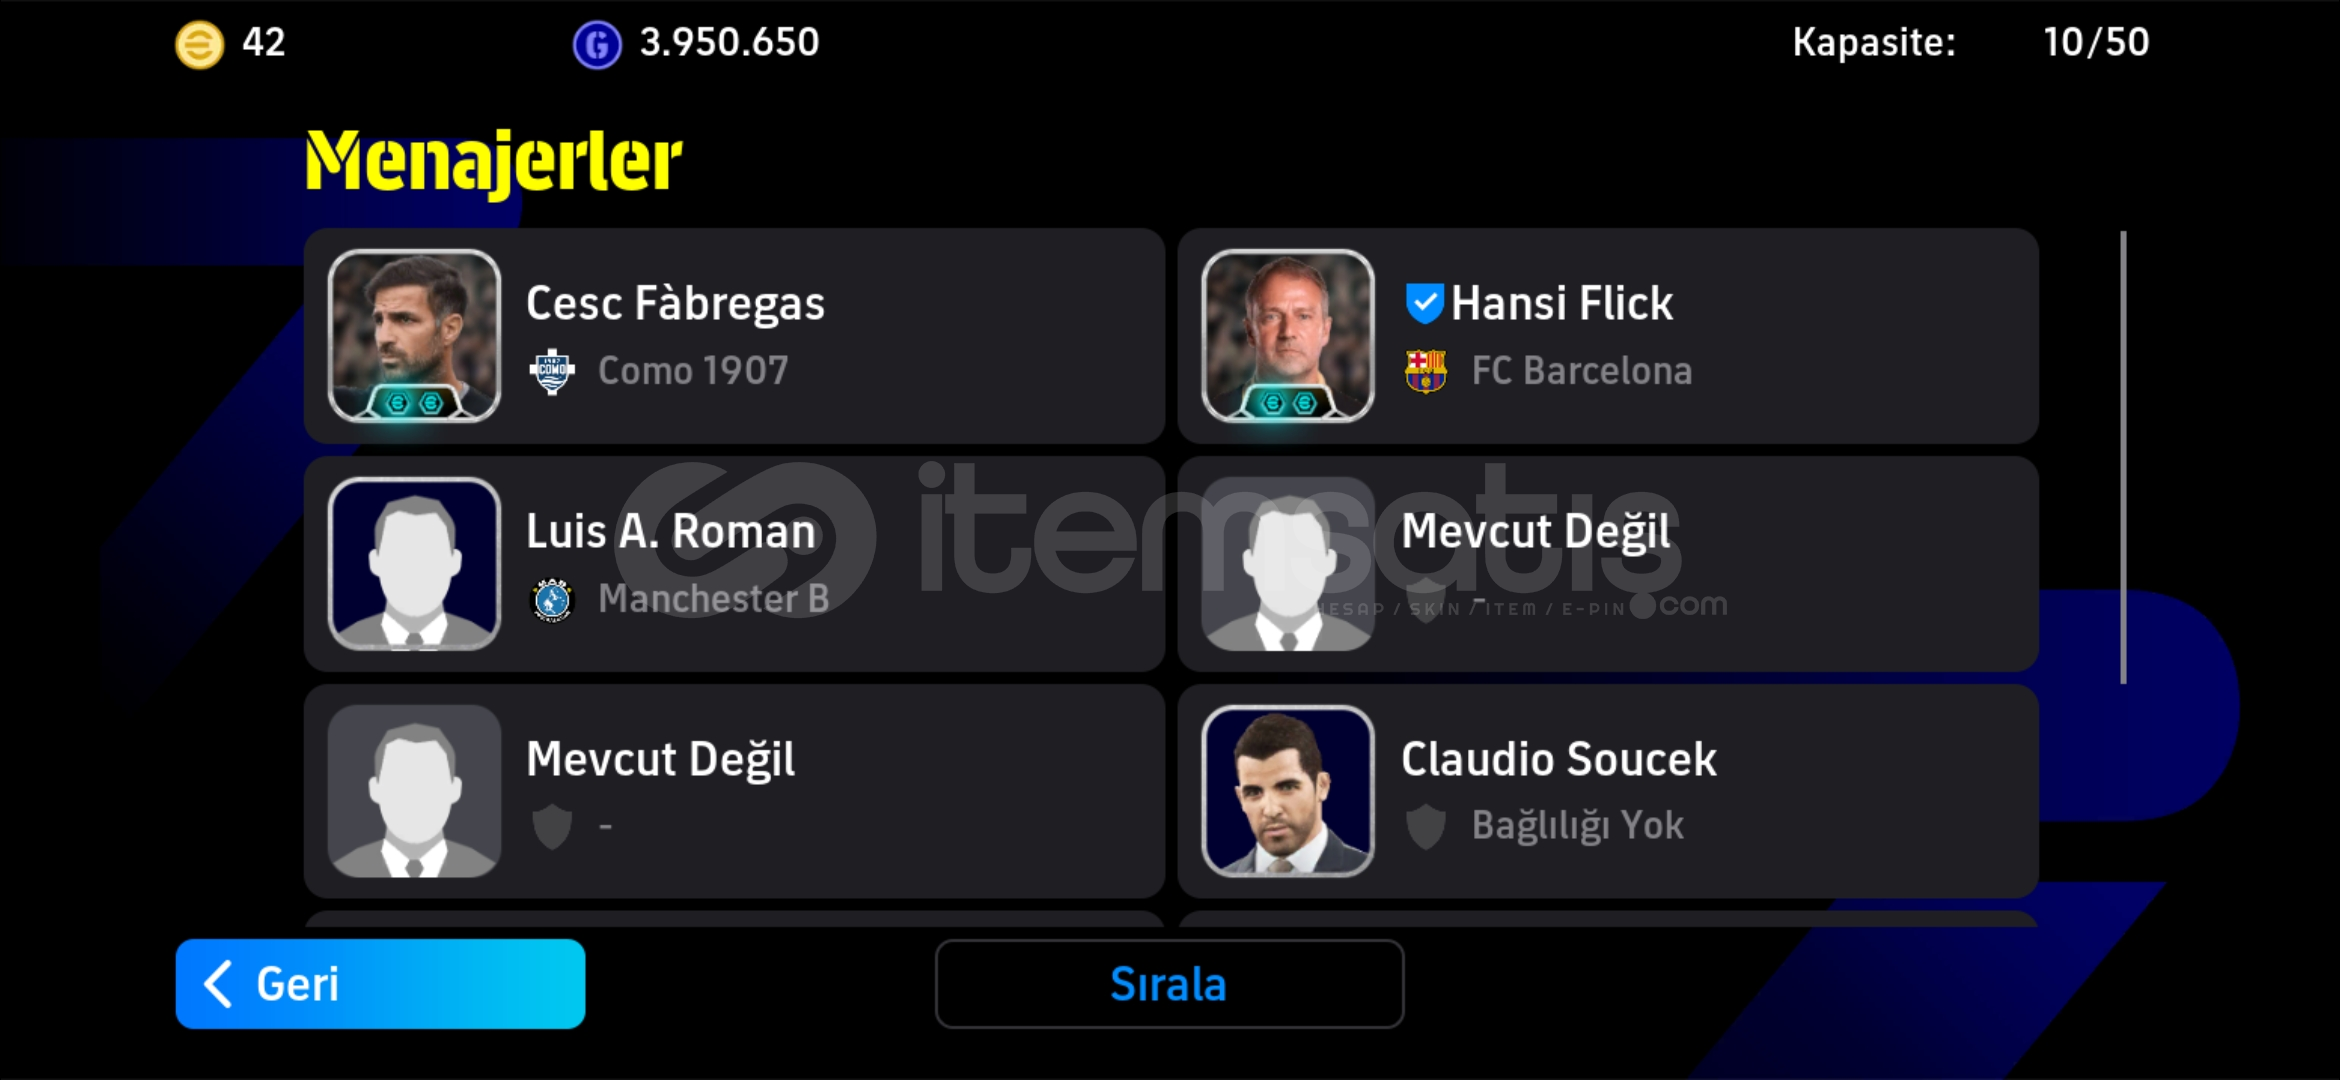
Task: Tap the blue verified badge beside Hansi Flick
Action: (x=1424, y=303)
